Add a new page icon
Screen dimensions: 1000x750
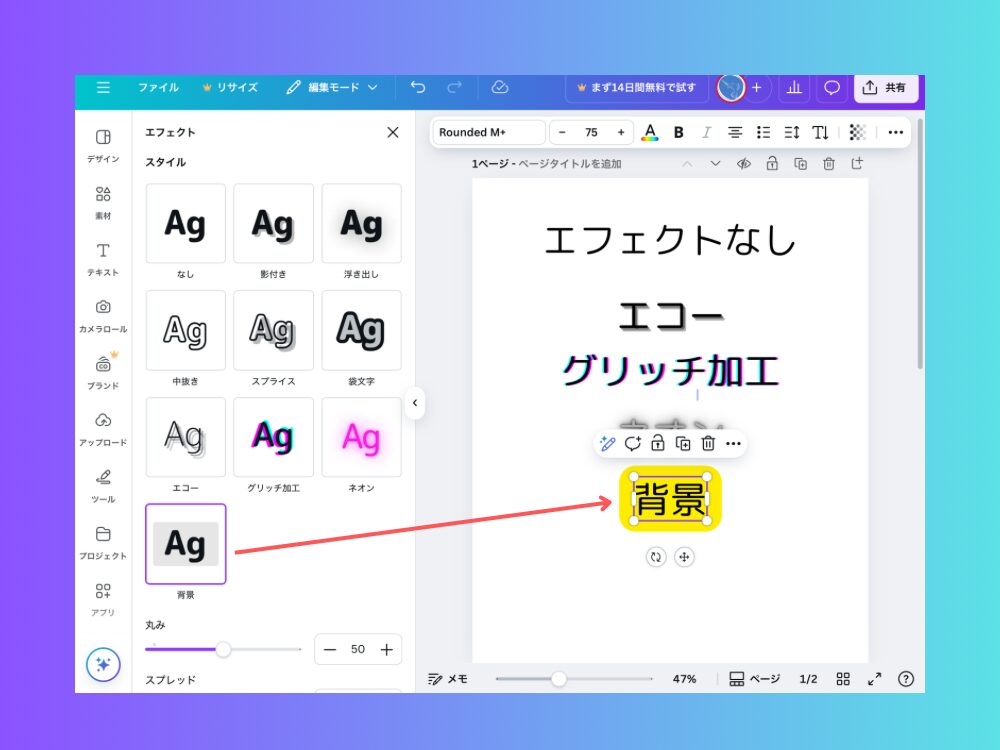[x=857, y=164]
